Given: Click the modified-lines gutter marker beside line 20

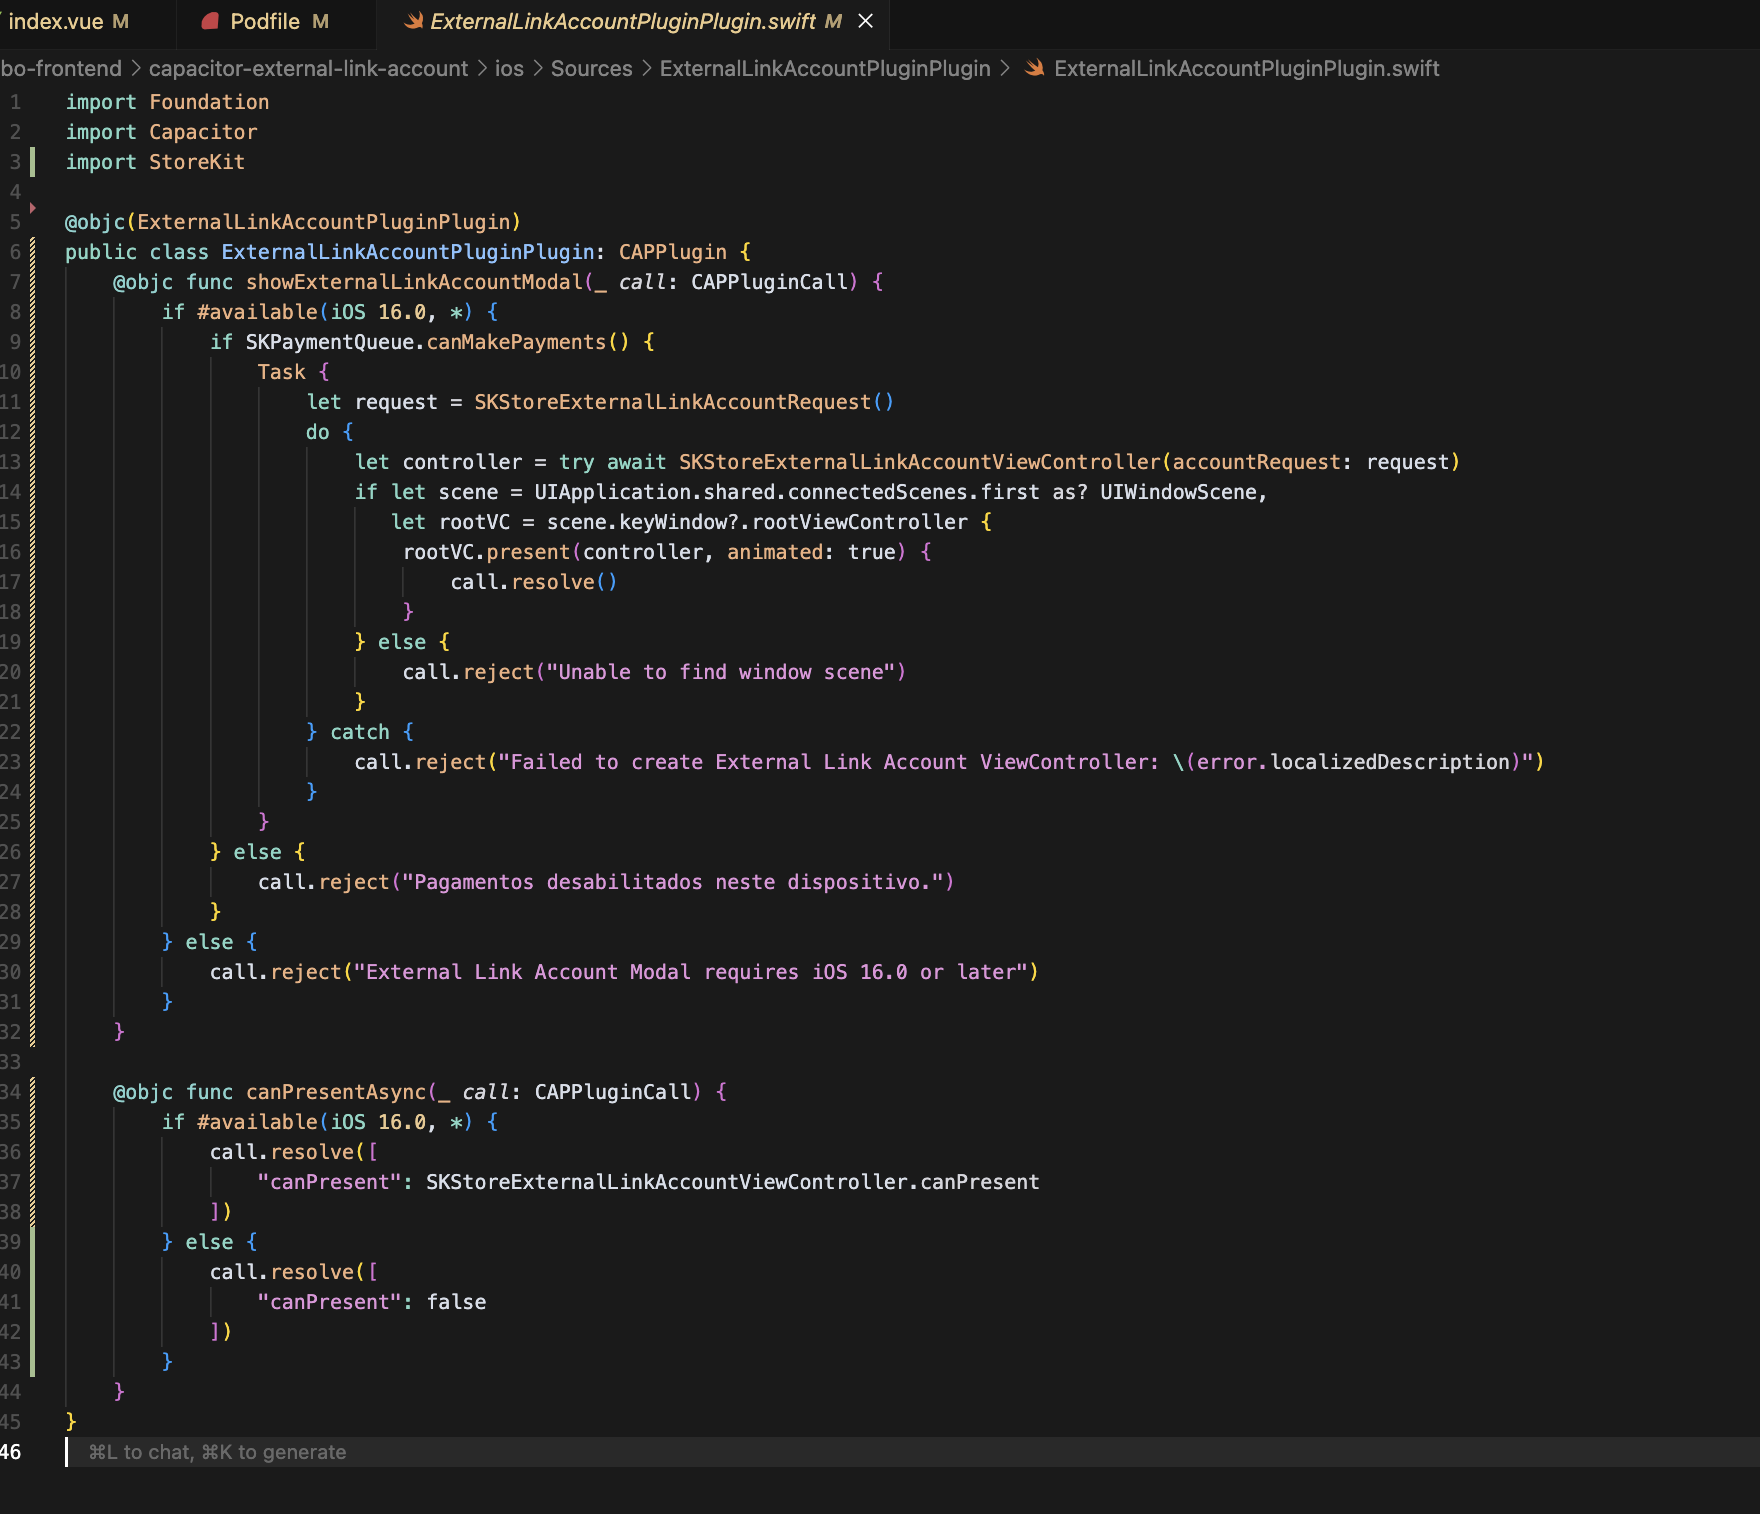Looking at the screenshot, I should 32,672.
